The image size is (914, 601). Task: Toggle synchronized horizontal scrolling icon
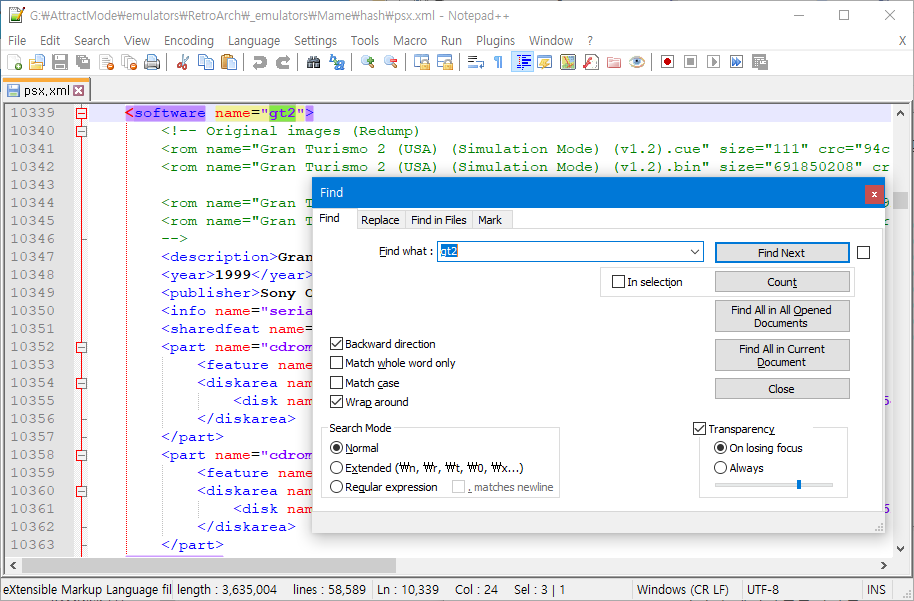[445, 62]
